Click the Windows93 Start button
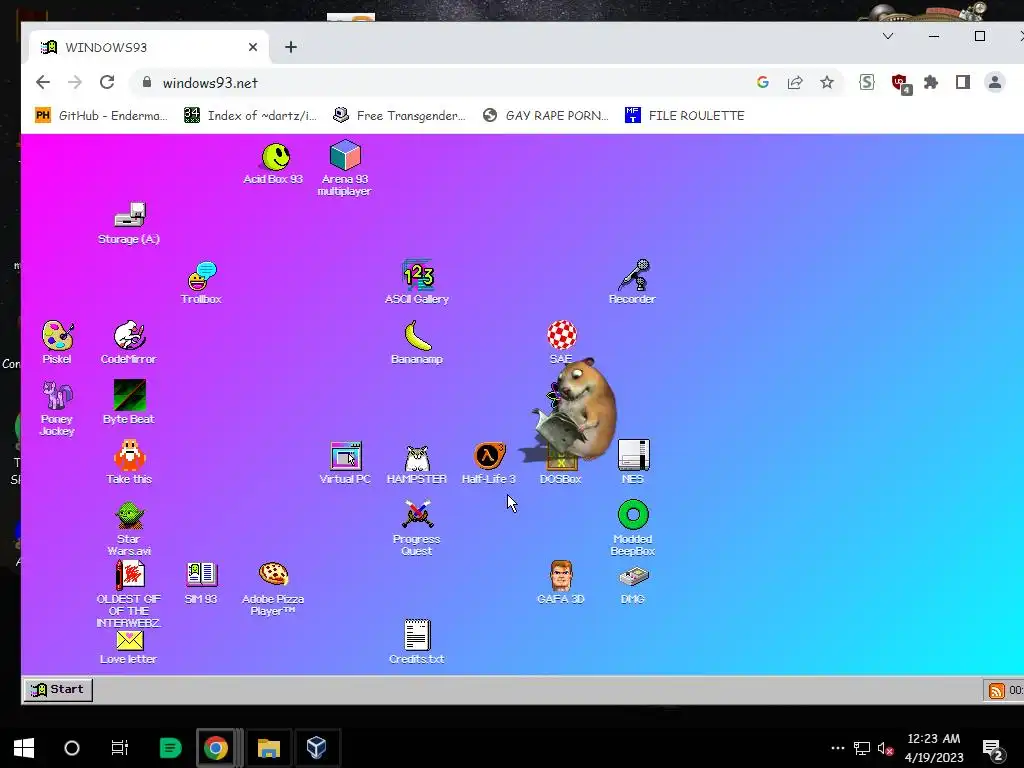The width and height of the screenshot is (1024, 768). [58, 690]
